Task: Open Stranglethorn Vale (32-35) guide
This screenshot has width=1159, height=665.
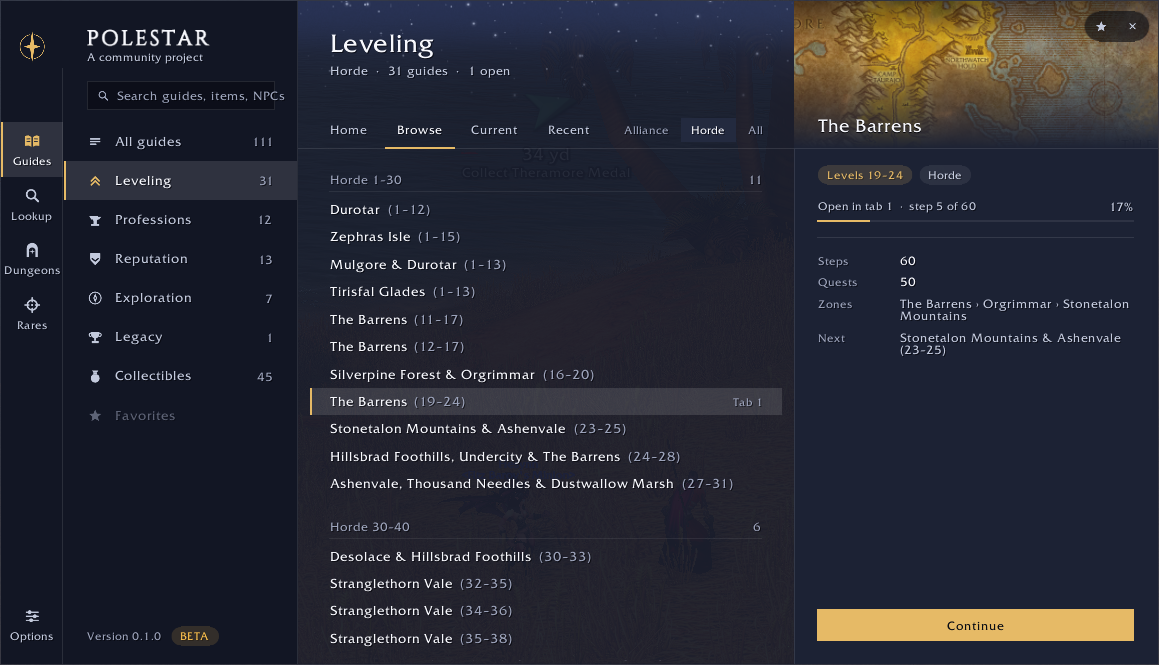Action: pyautogui.click(x=545, y=584)
